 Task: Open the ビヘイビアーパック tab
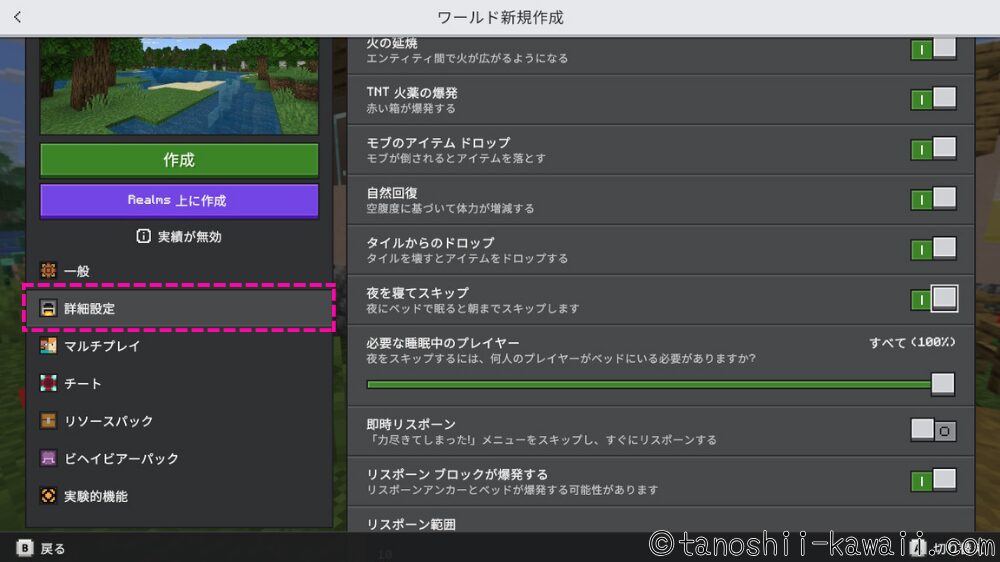[179, 458]
